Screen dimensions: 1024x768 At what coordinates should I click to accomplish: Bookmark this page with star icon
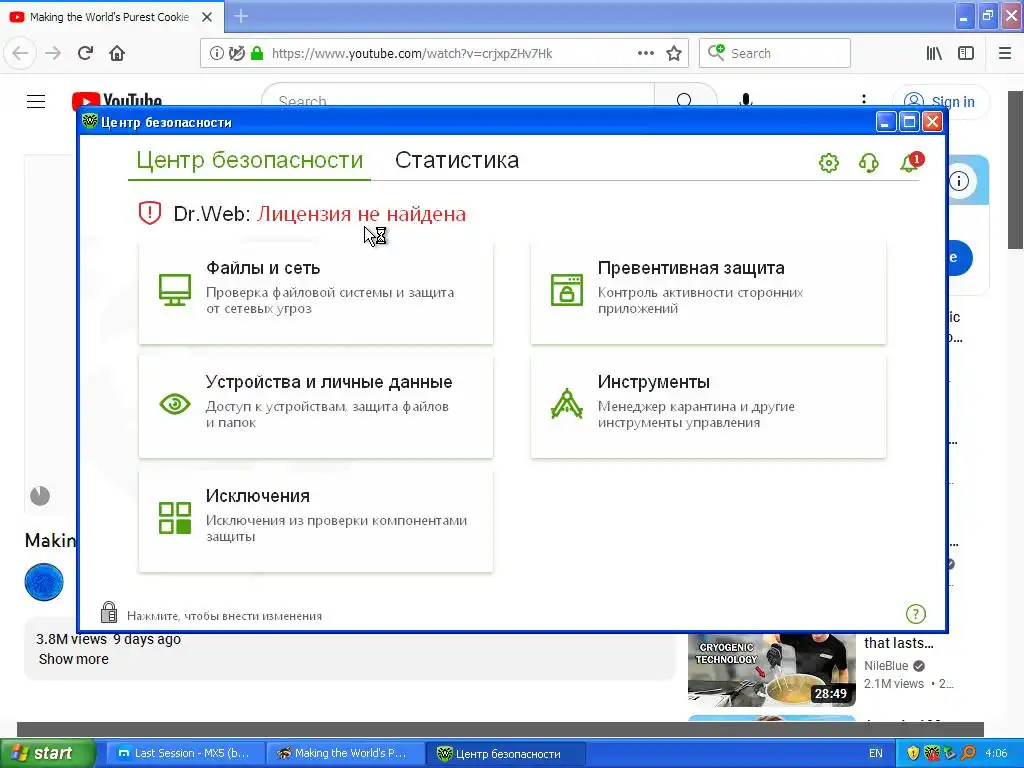click(674, 53)
